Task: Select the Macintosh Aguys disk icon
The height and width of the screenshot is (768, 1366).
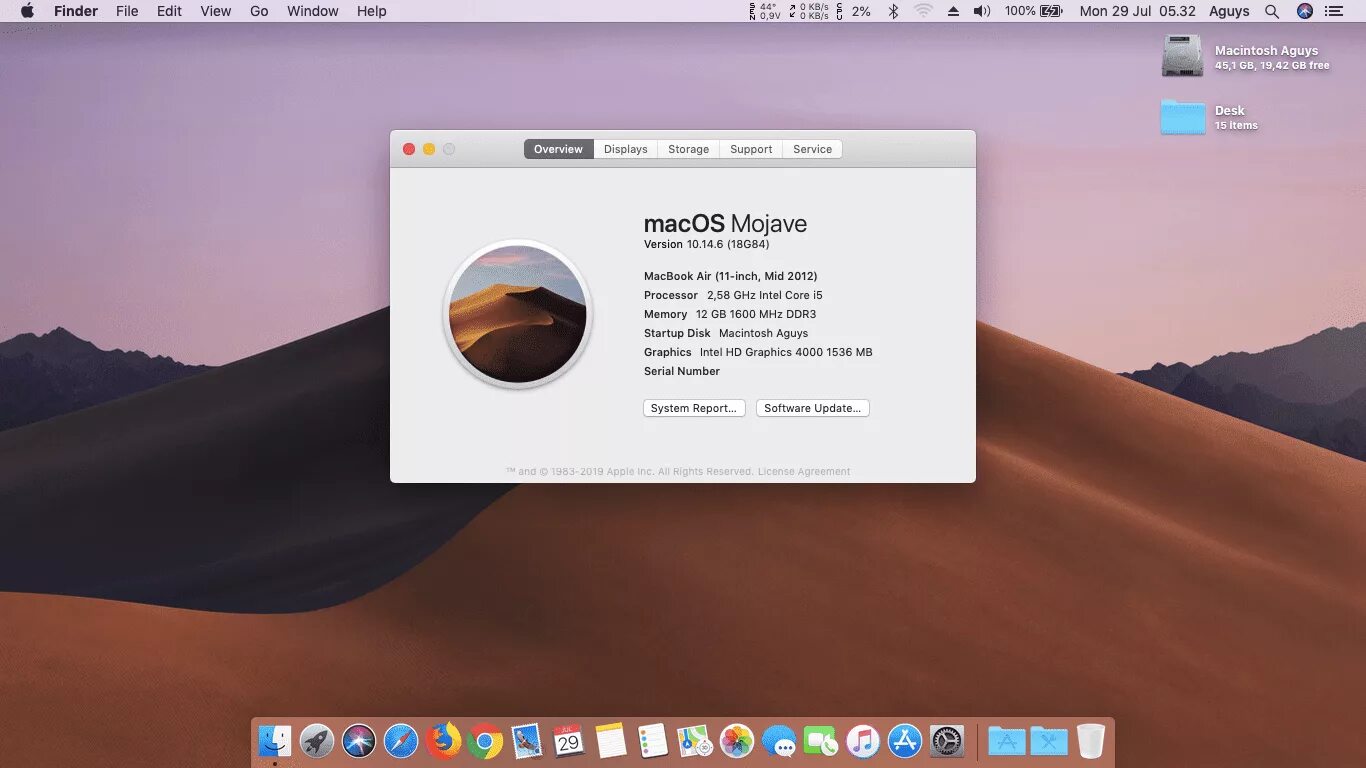Action: click(1183, 56)
